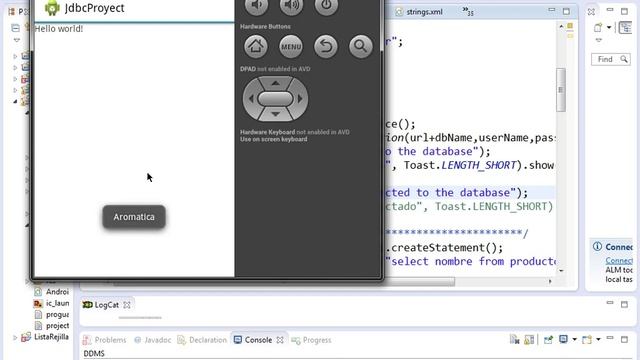This screenshot has height=360, width=640.
Task: Click the Display Selected Console icon
Action: pos(564,340)
